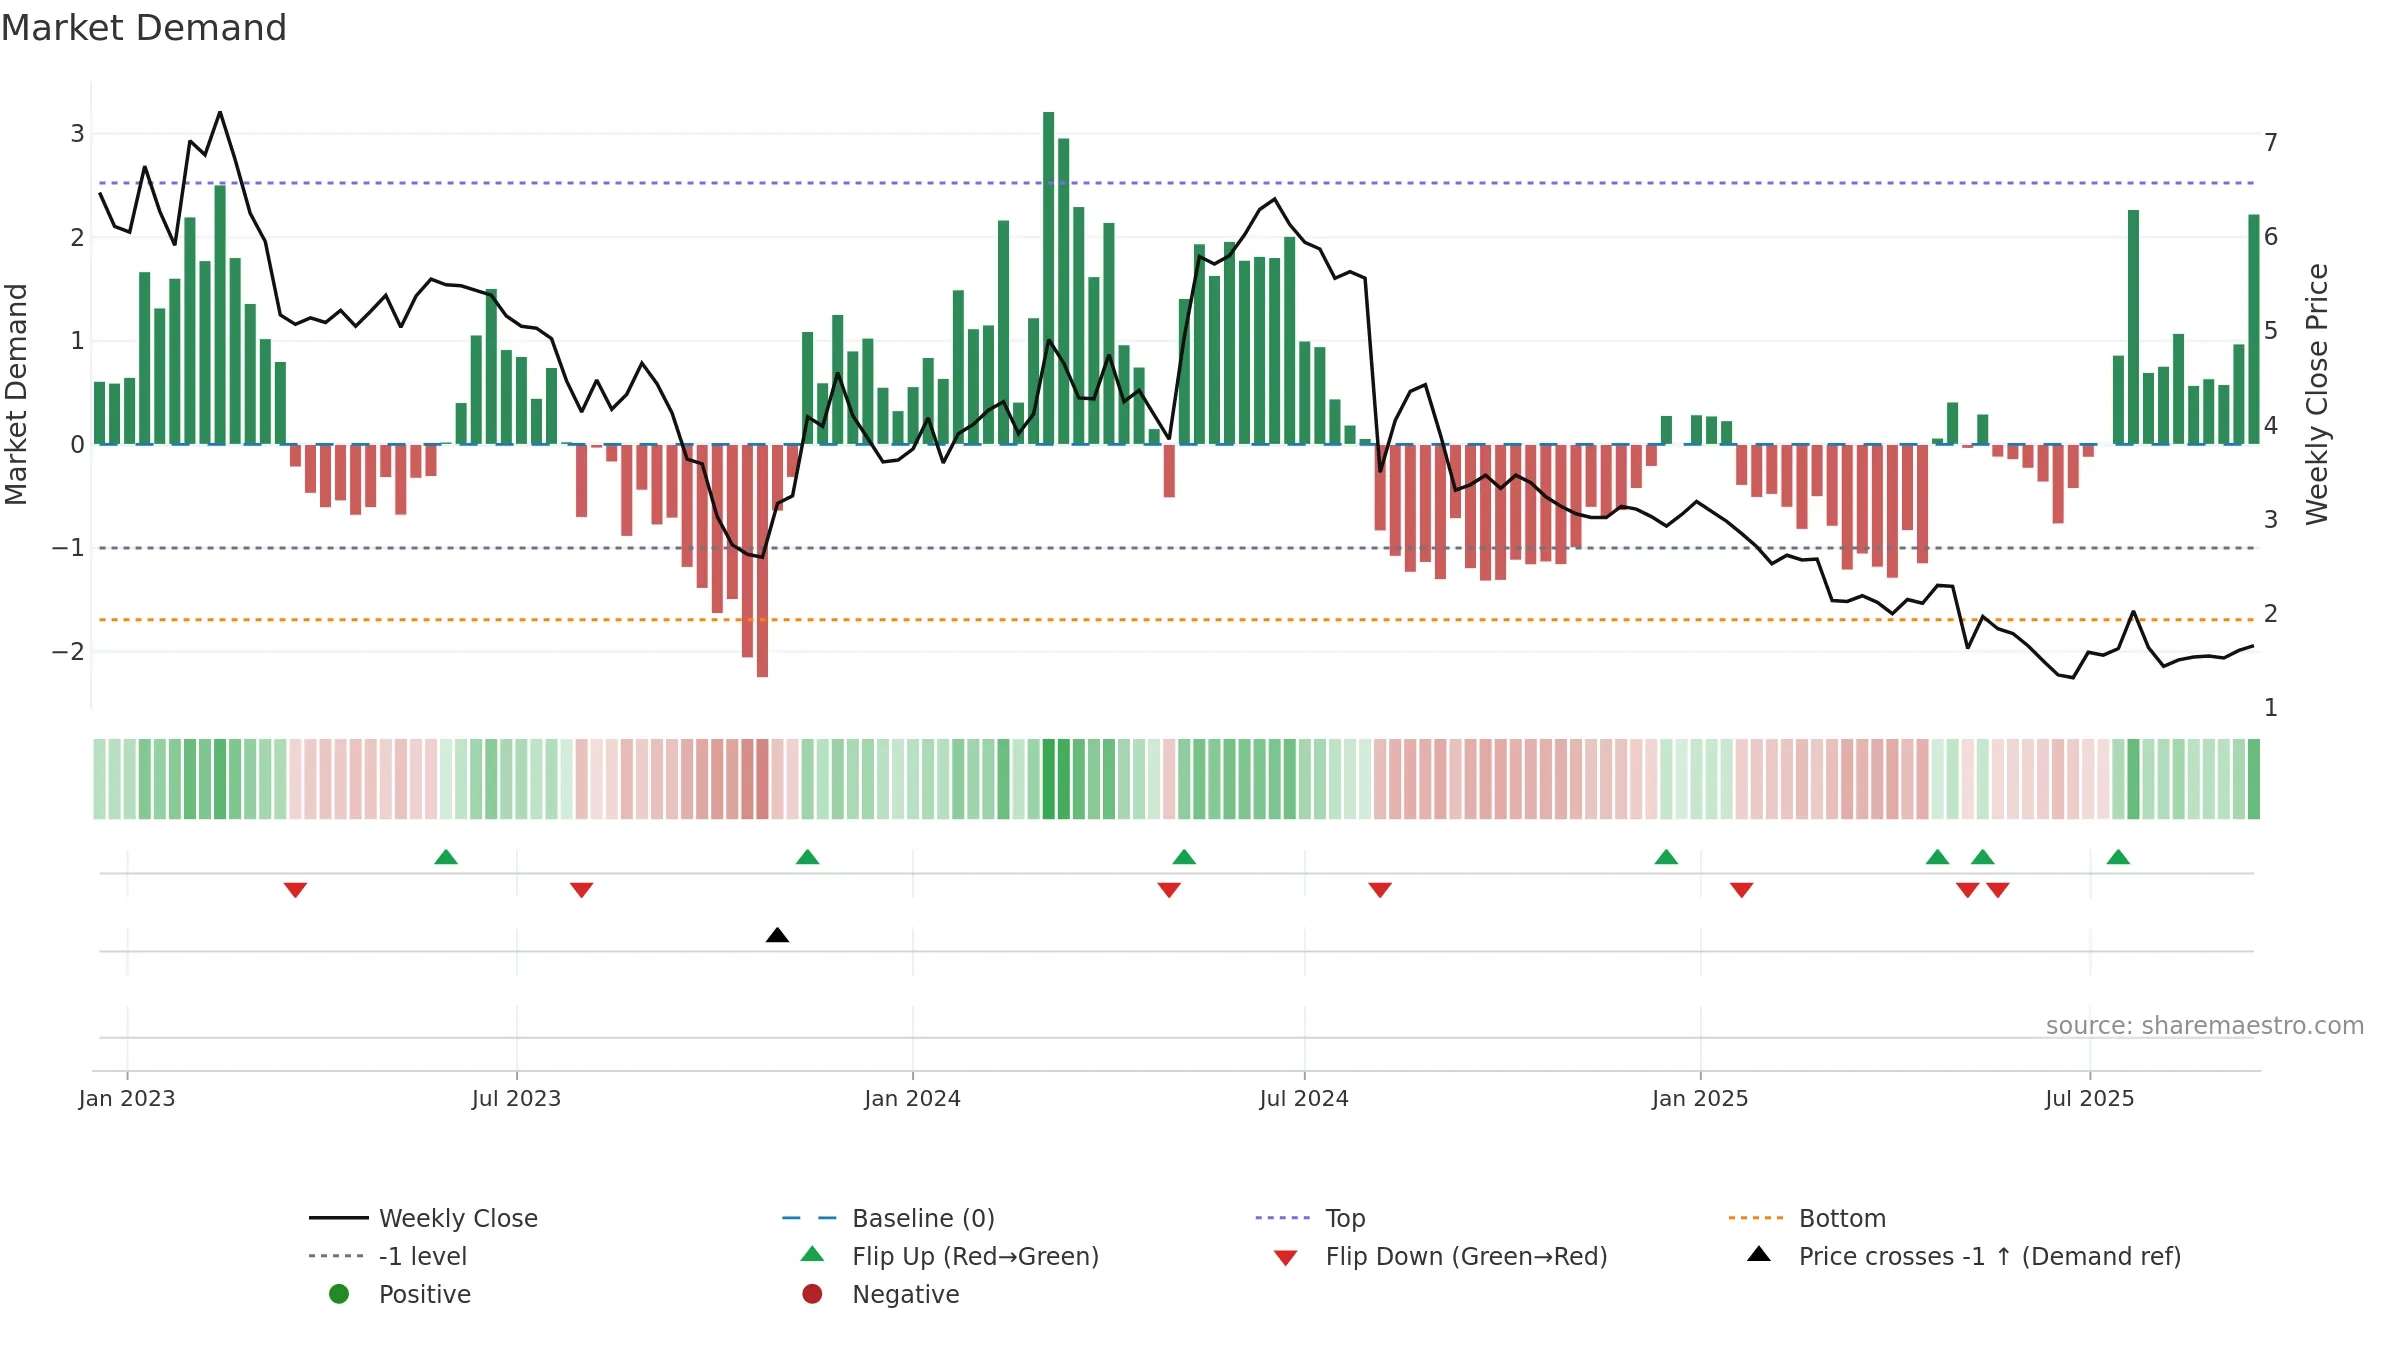This screenshot has width=2400, height=1350.
Task: Click the first red flip-down marker near Mar 2023
Action: pyautogui.click(x=295, y=890)
